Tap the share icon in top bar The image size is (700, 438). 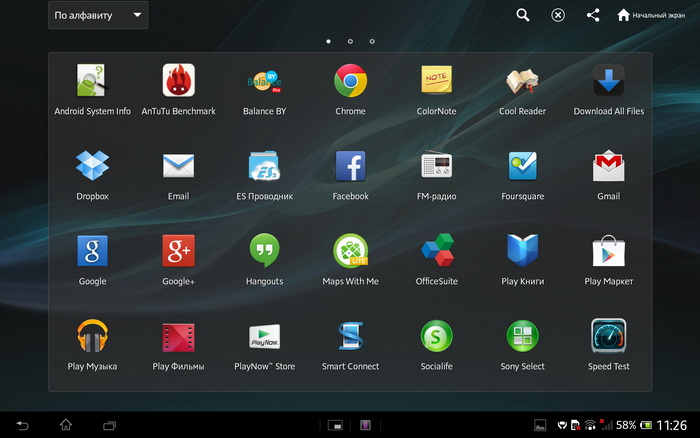pyautogui.click(x=593, y=15)
